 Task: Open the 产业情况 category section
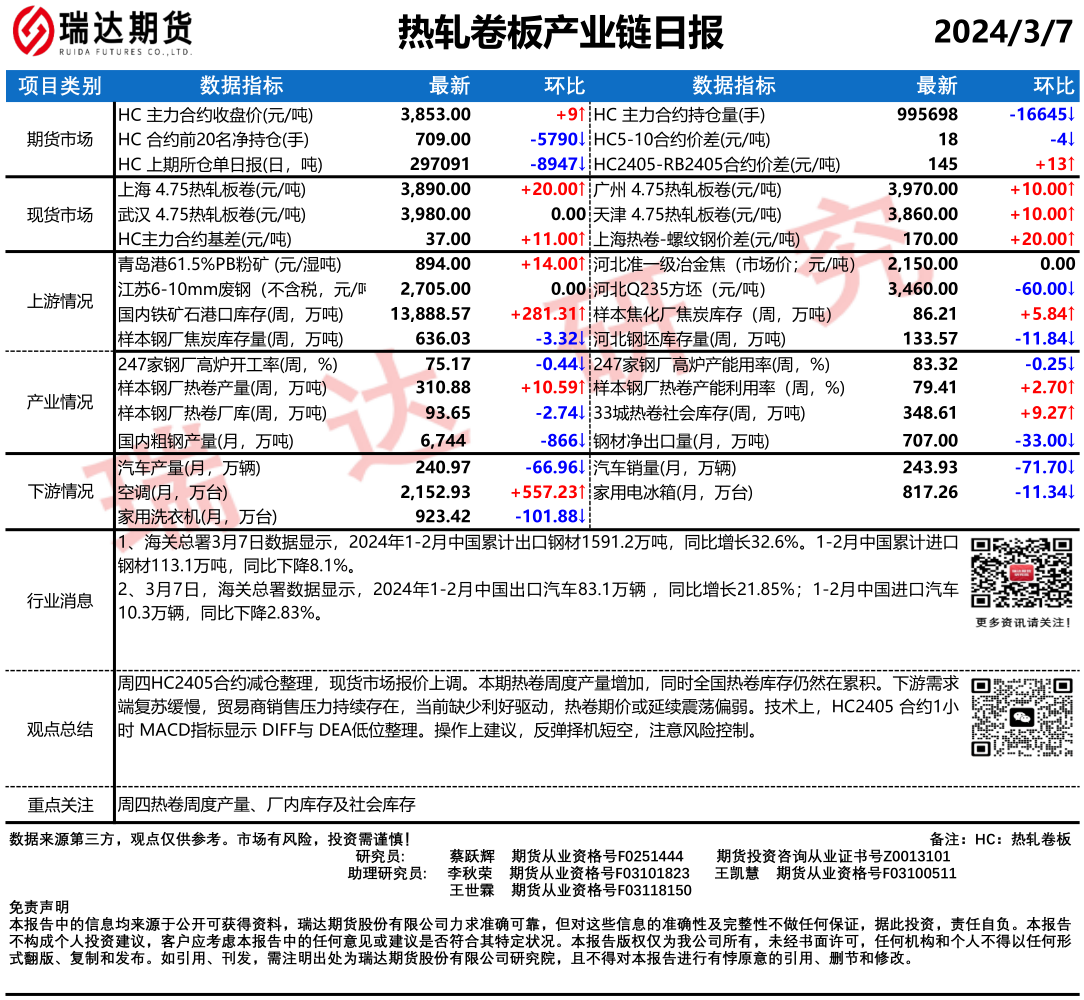(x=60, y=402)
